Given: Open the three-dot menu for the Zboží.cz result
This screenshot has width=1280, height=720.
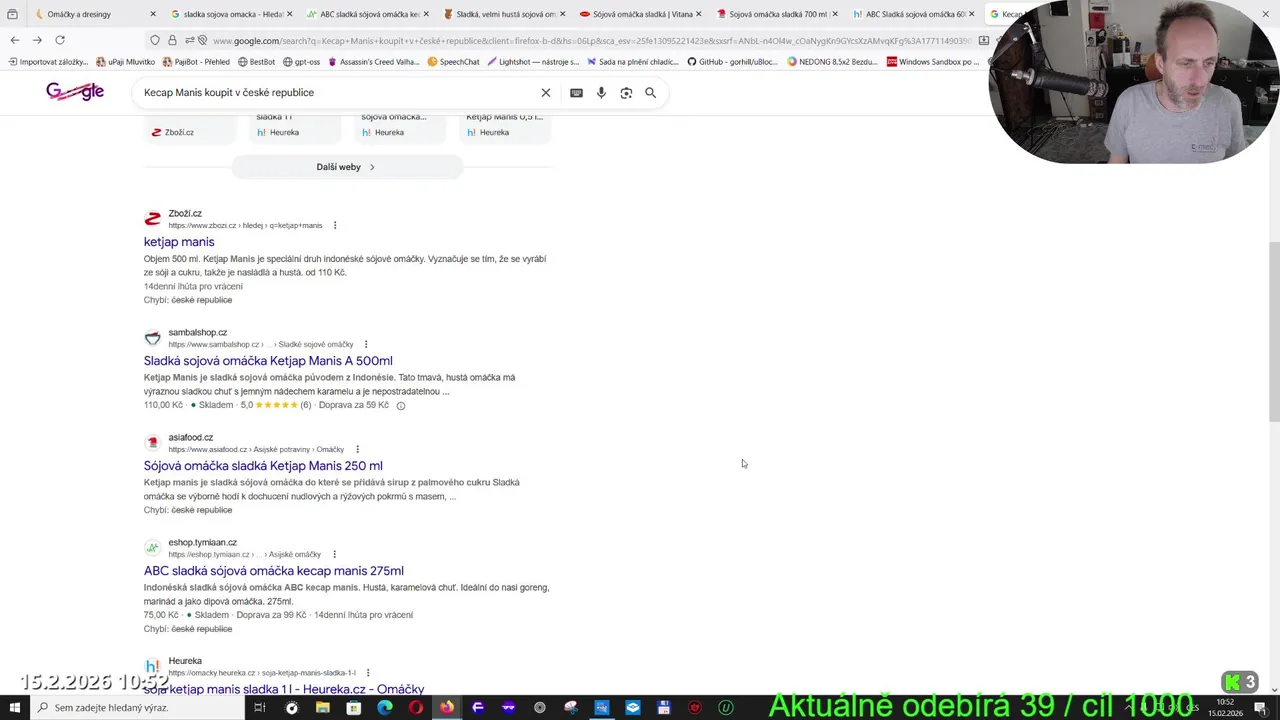Looking at the screenshot, I should [x=335, y=225].
